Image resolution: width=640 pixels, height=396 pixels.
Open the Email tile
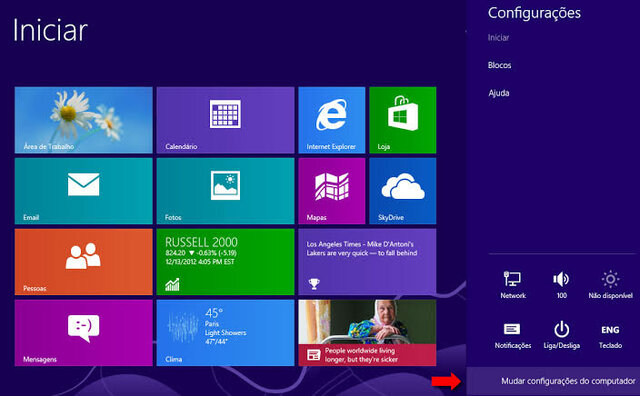pos(84,191)
